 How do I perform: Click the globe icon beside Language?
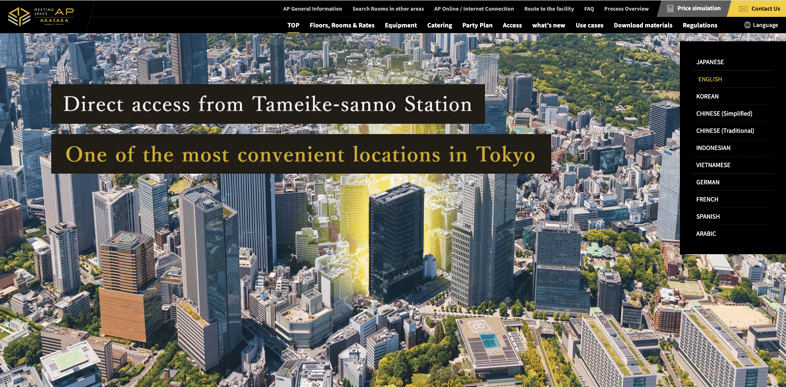[x=747, y=25]
